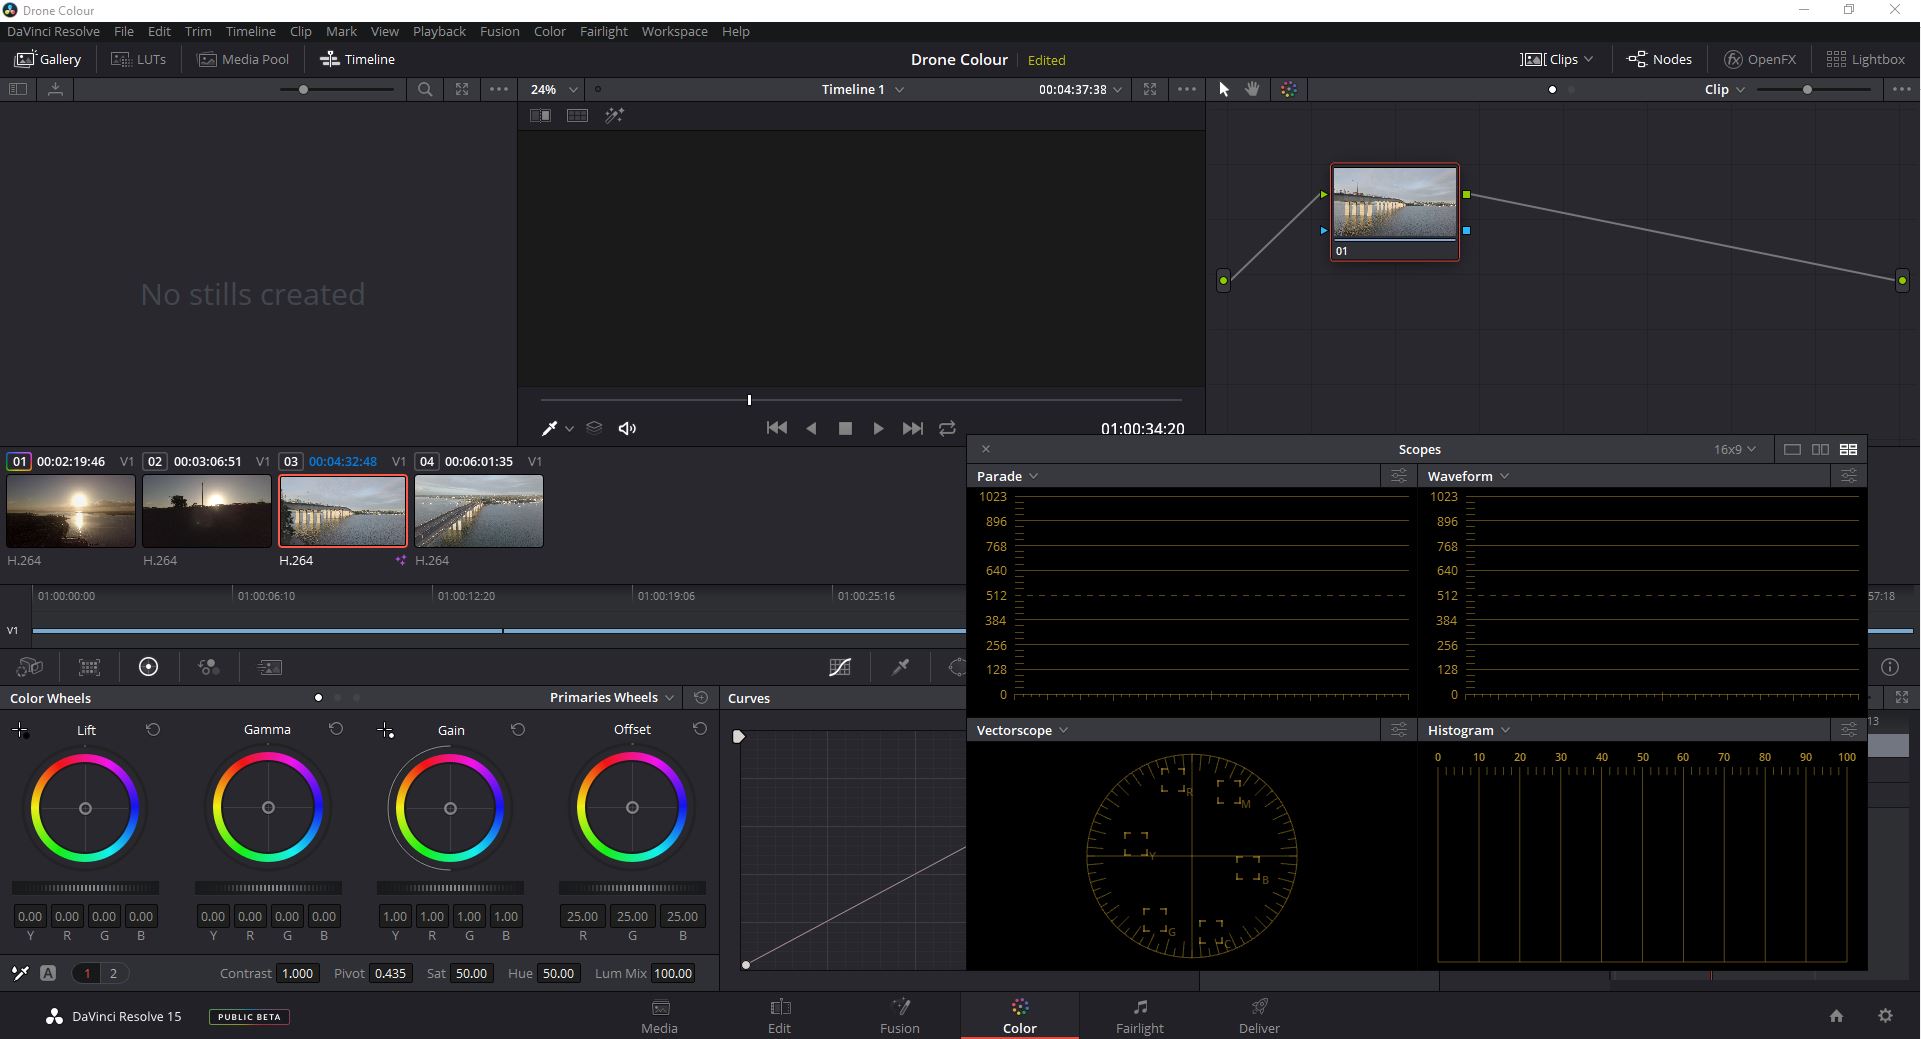Select clip 04 thumbnail
Screen dimensions: 1921x1039
(x=479, y=511)
